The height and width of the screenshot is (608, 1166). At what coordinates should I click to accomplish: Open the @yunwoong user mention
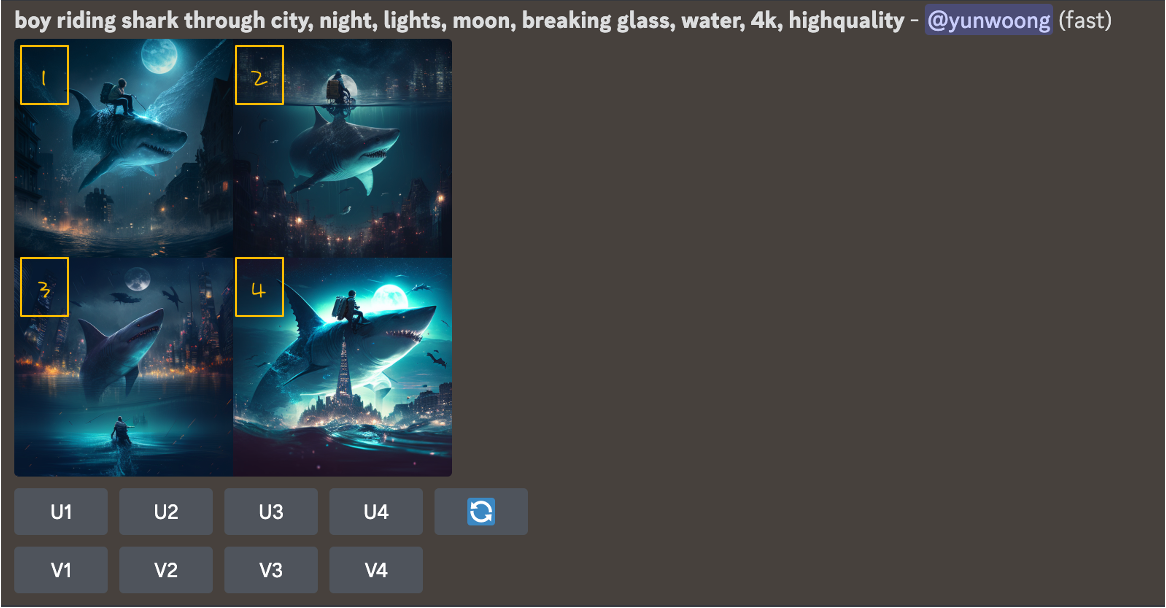pyautogui.click(x=988, y=20)
